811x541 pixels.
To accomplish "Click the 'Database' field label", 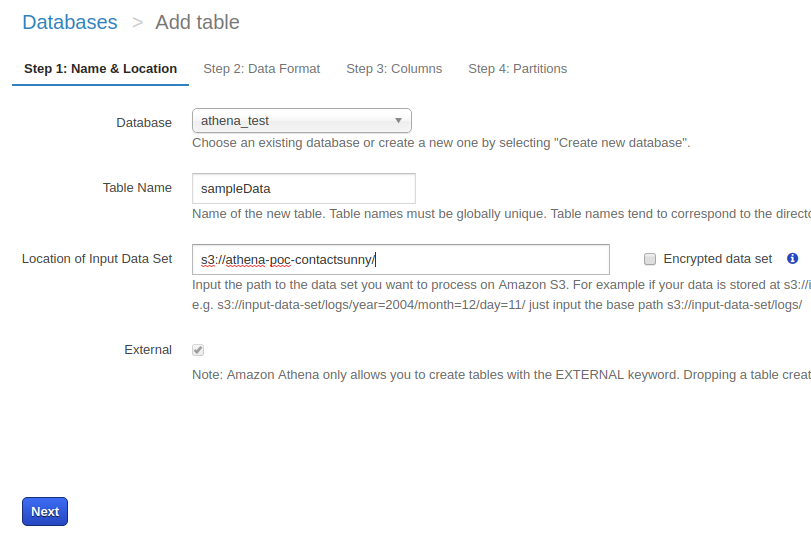I will coord(144,123).
